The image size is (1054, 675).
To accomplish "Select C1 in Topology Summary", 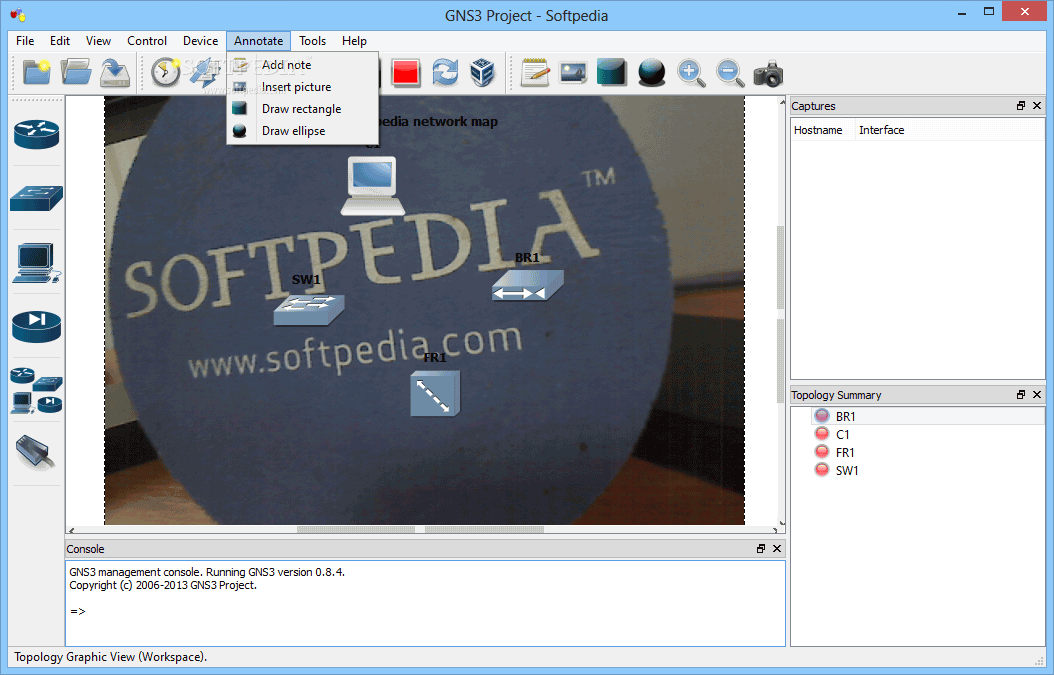I will 842,435.
